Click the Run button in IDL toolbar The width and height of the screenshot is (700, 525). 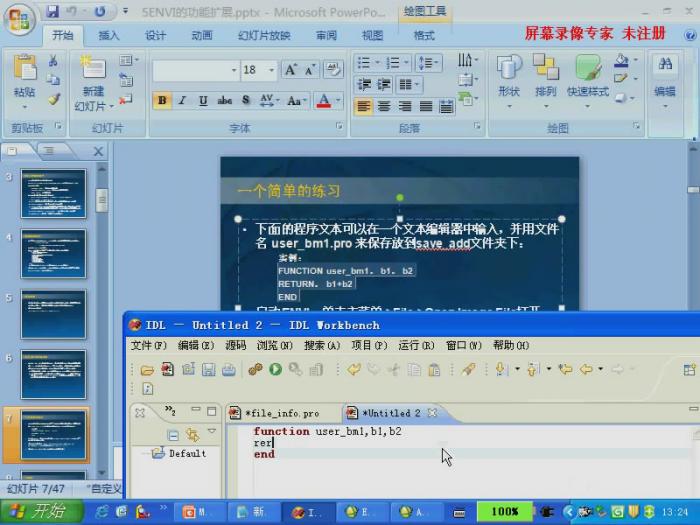point(275,370)
